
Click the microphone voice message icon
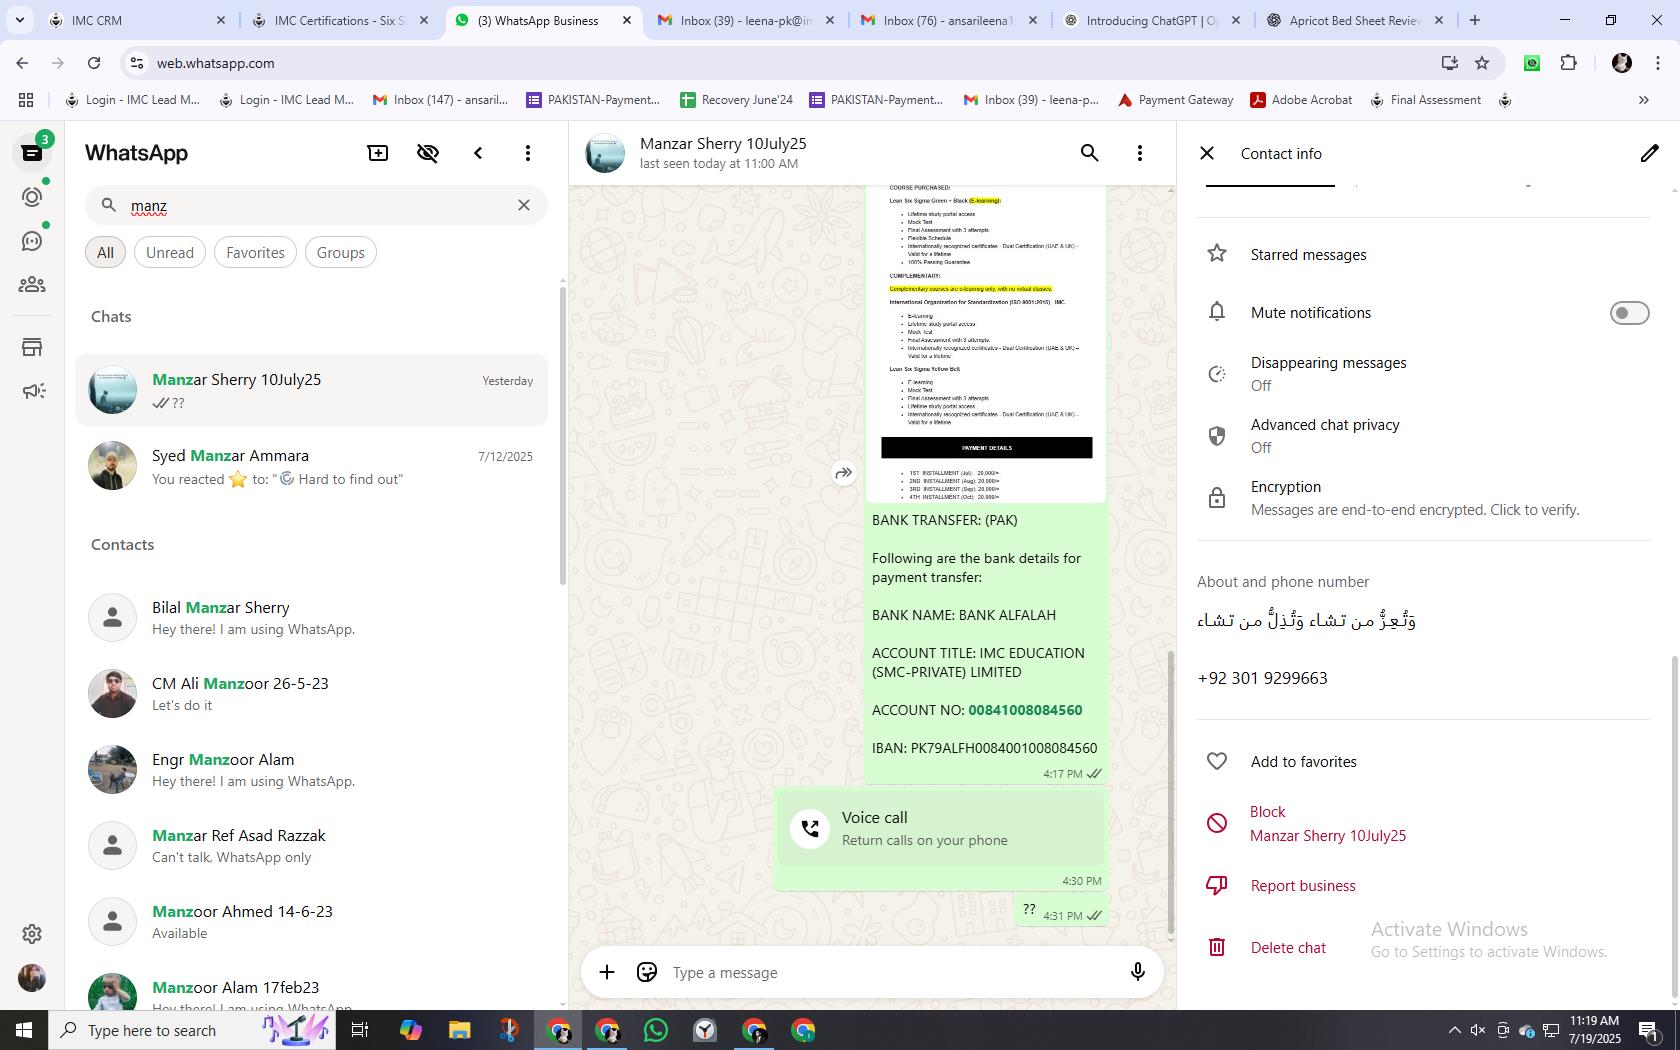(1138, 972)
